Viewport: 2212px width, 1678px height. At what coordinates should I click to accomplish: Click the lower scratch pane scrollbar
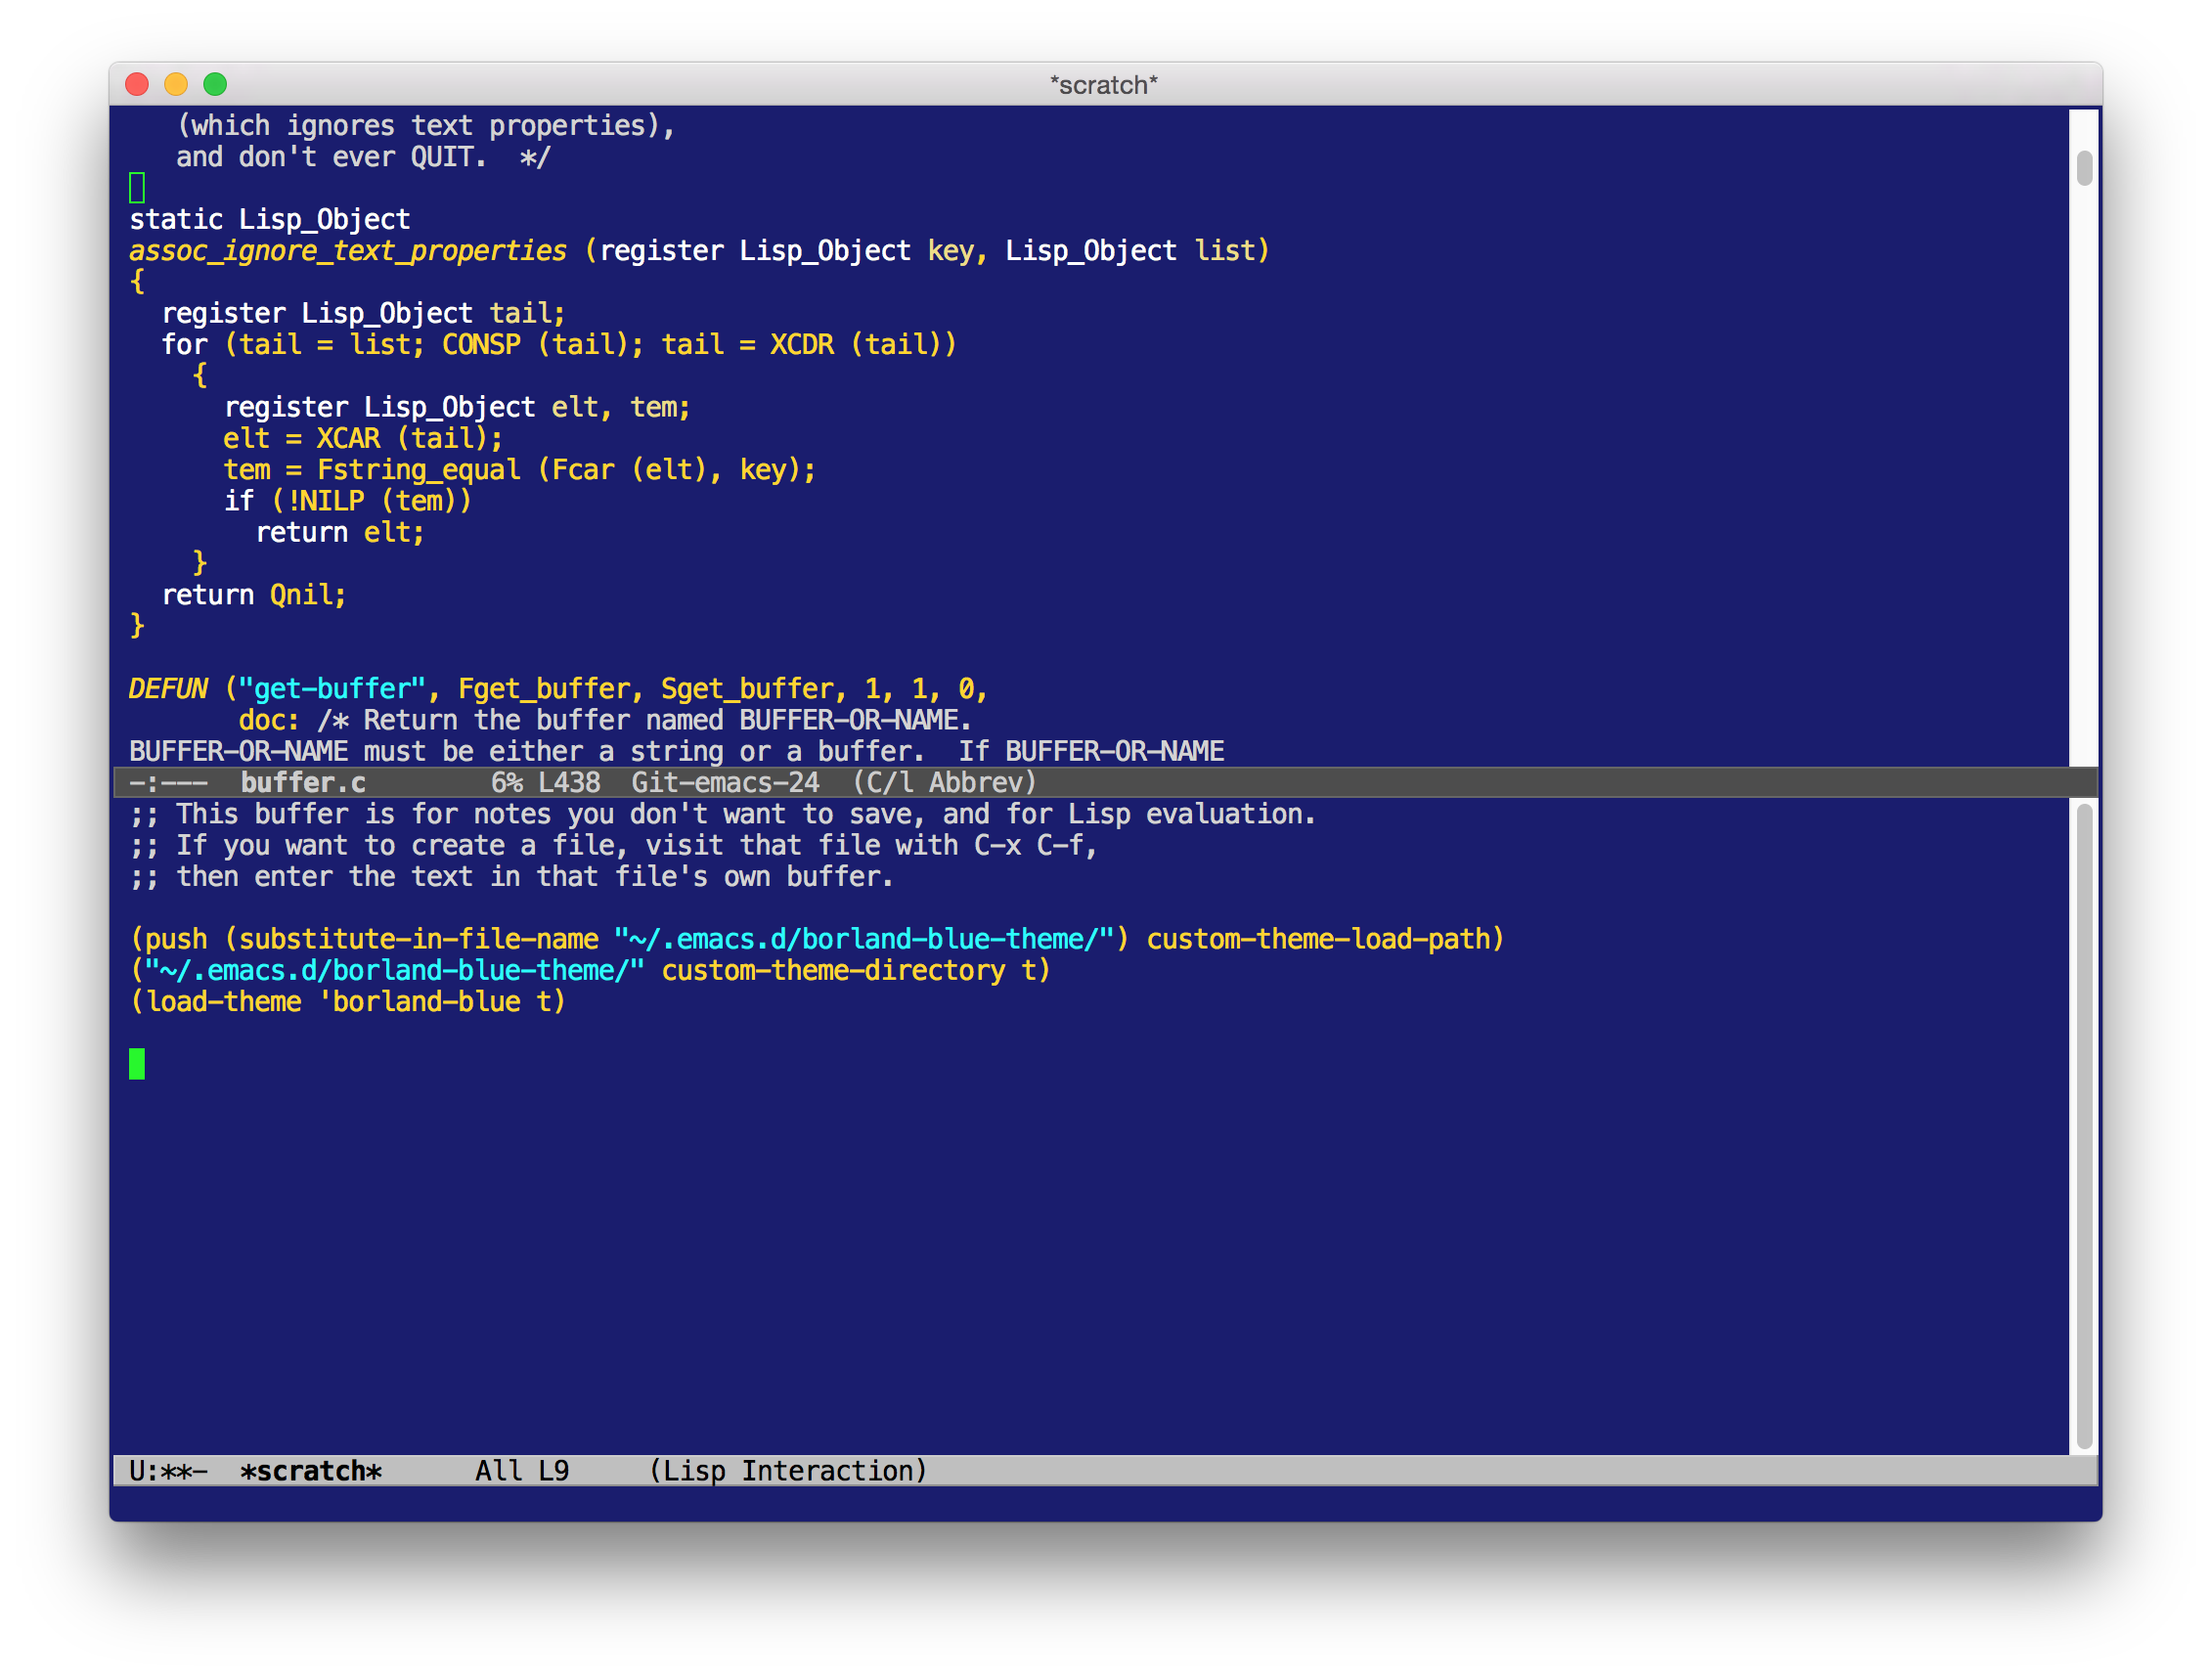(x=2084, y=1125)
